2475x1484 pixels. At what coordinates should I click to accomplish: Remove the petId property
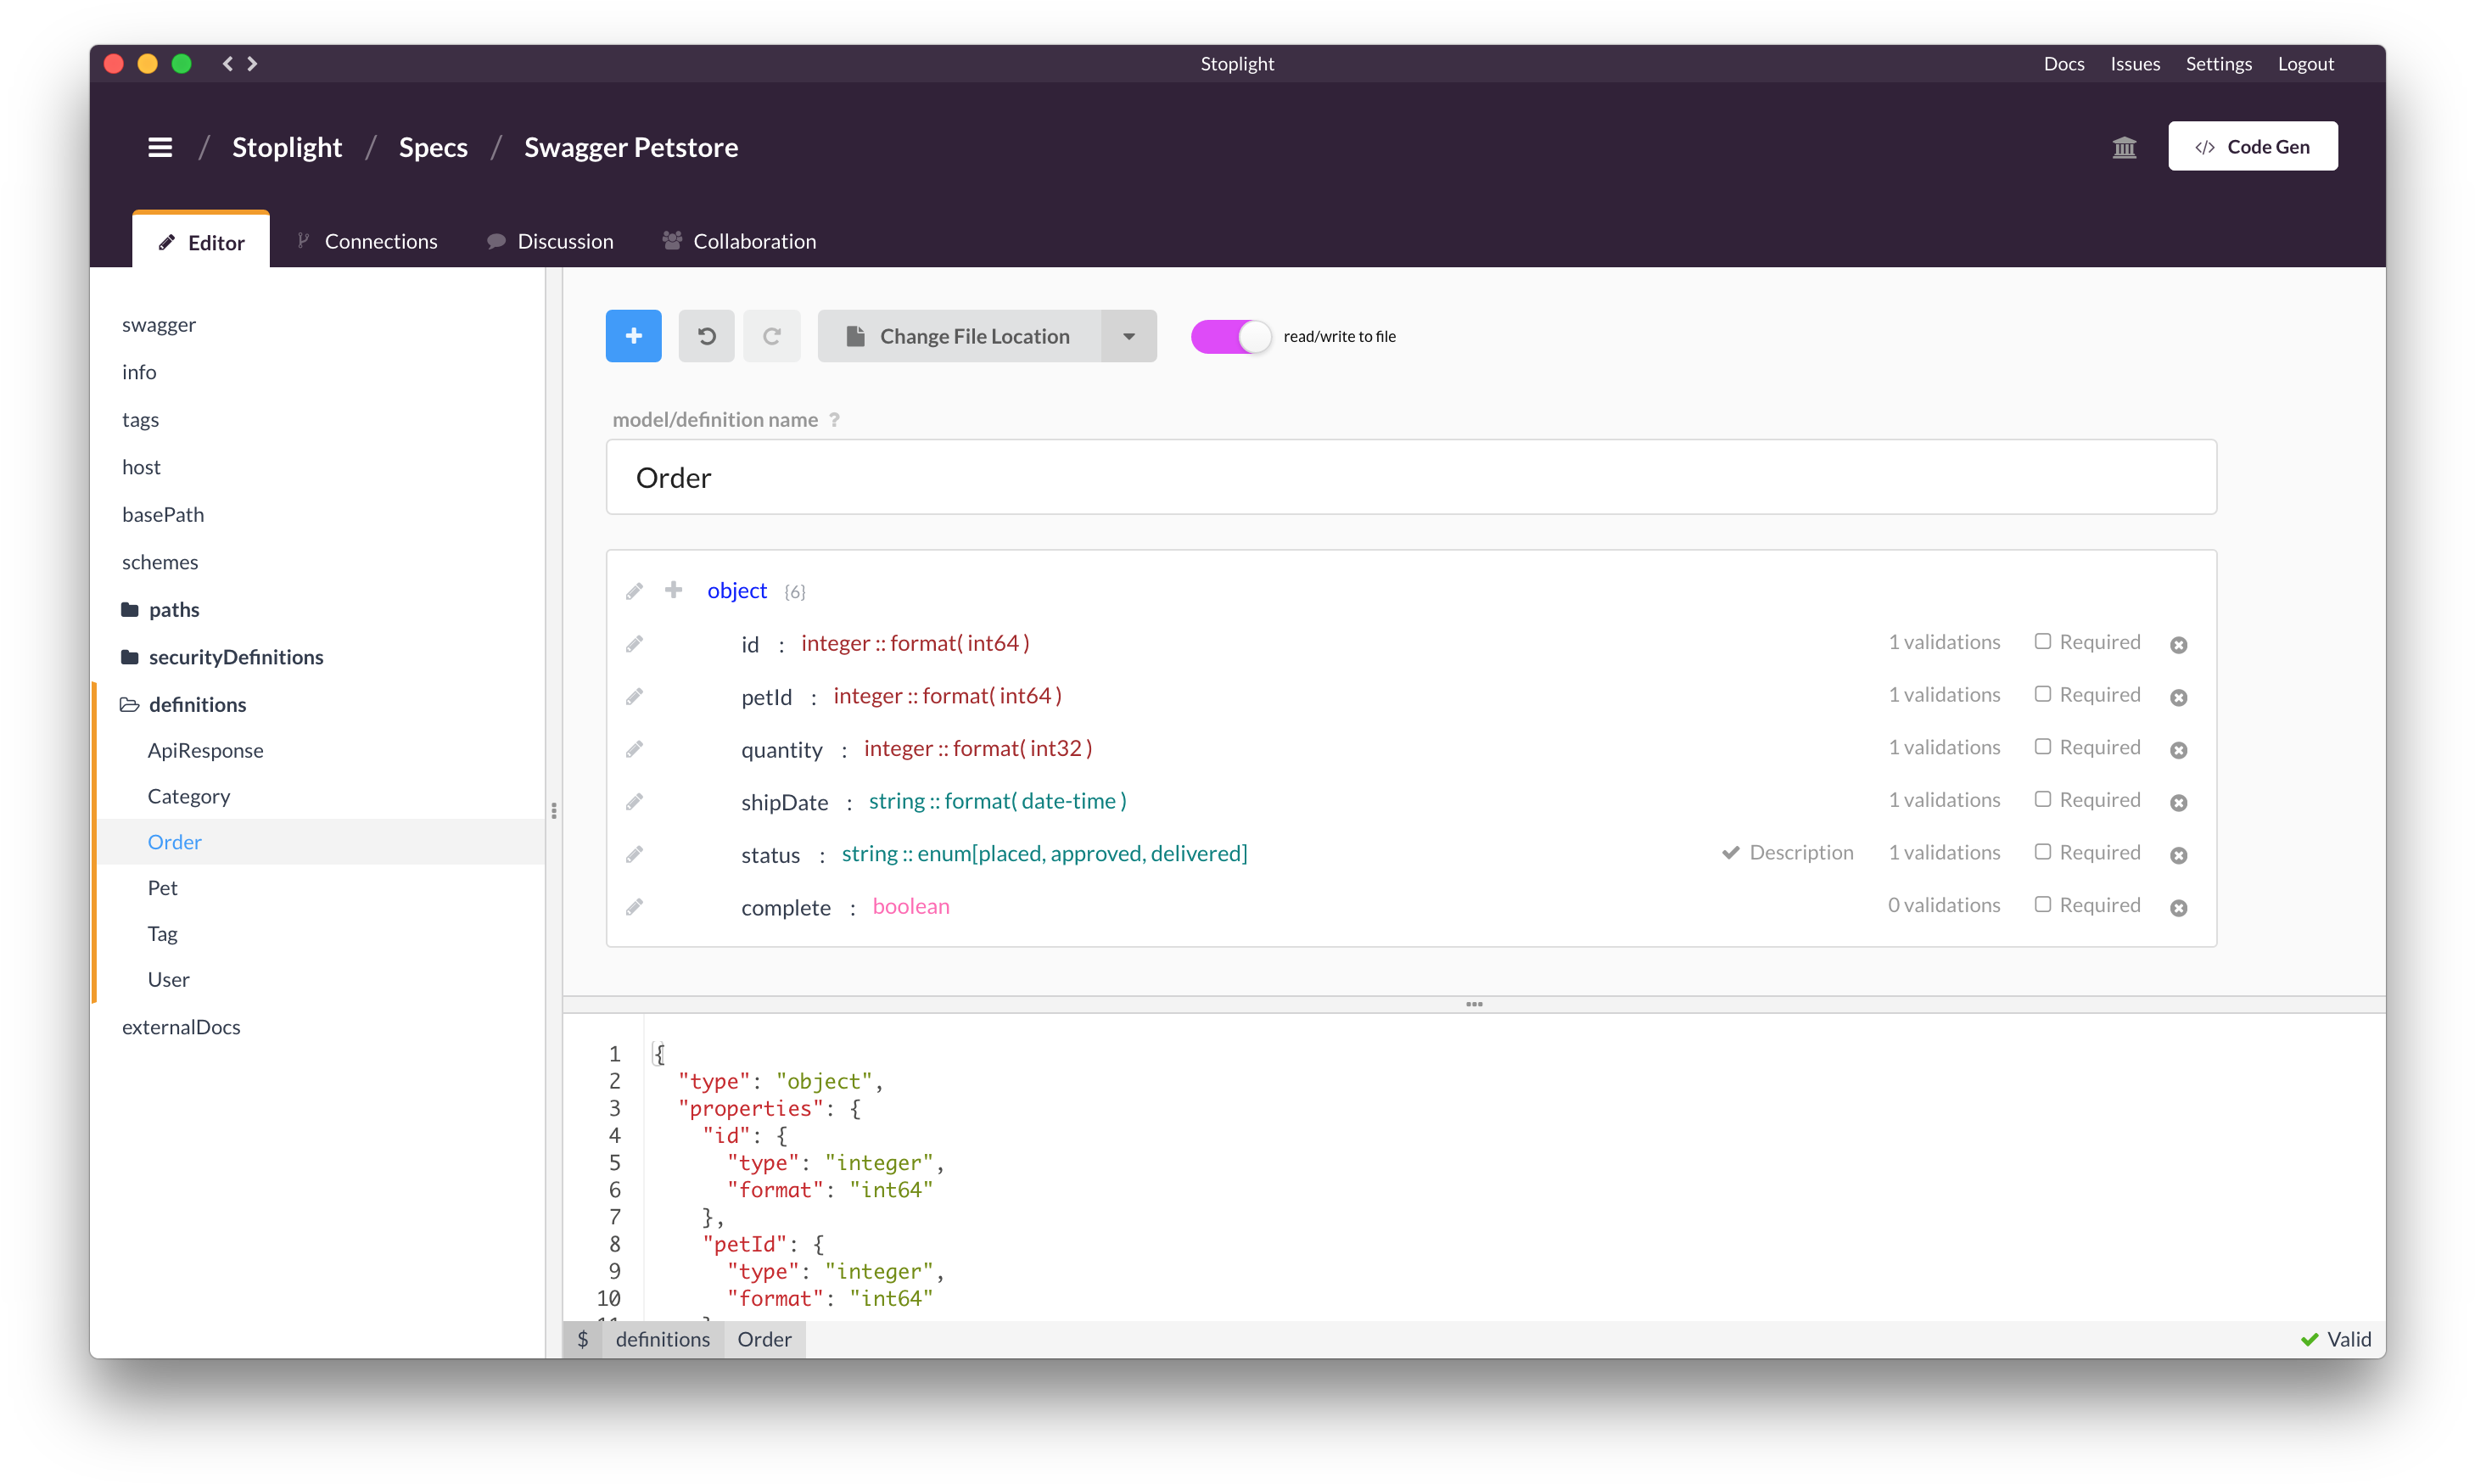click(2179, 697)
